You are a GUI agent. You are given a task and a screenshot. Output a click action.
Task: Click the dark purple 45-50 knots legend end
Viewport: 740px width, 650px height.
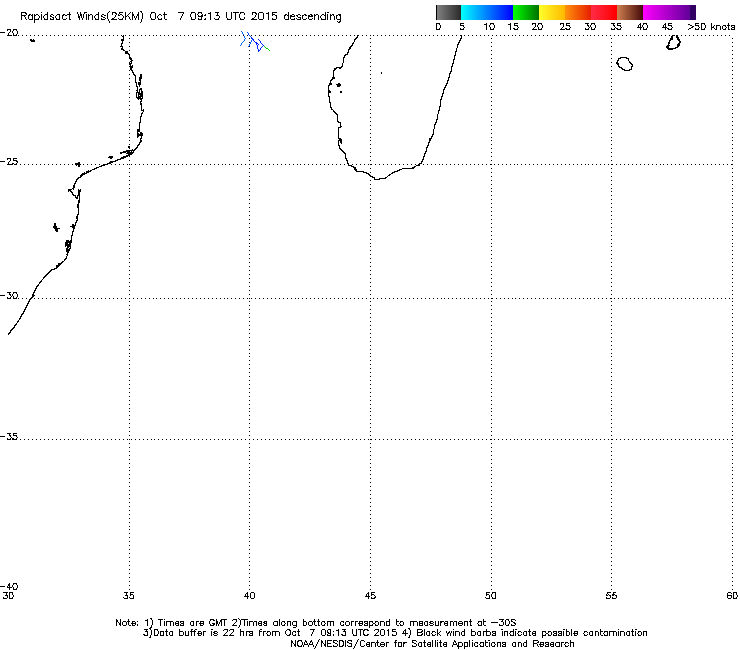[x=693, y=12]
